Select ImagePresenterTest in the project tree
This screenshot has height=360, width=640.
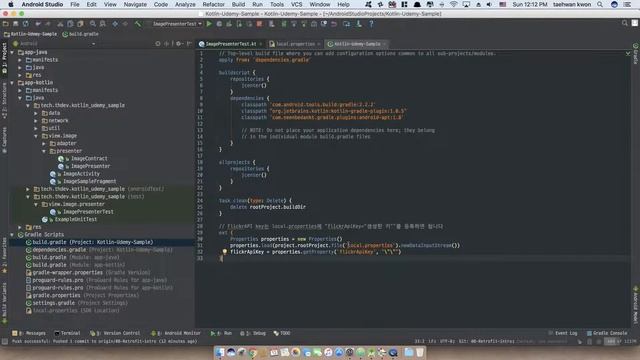tap(88, 212)
